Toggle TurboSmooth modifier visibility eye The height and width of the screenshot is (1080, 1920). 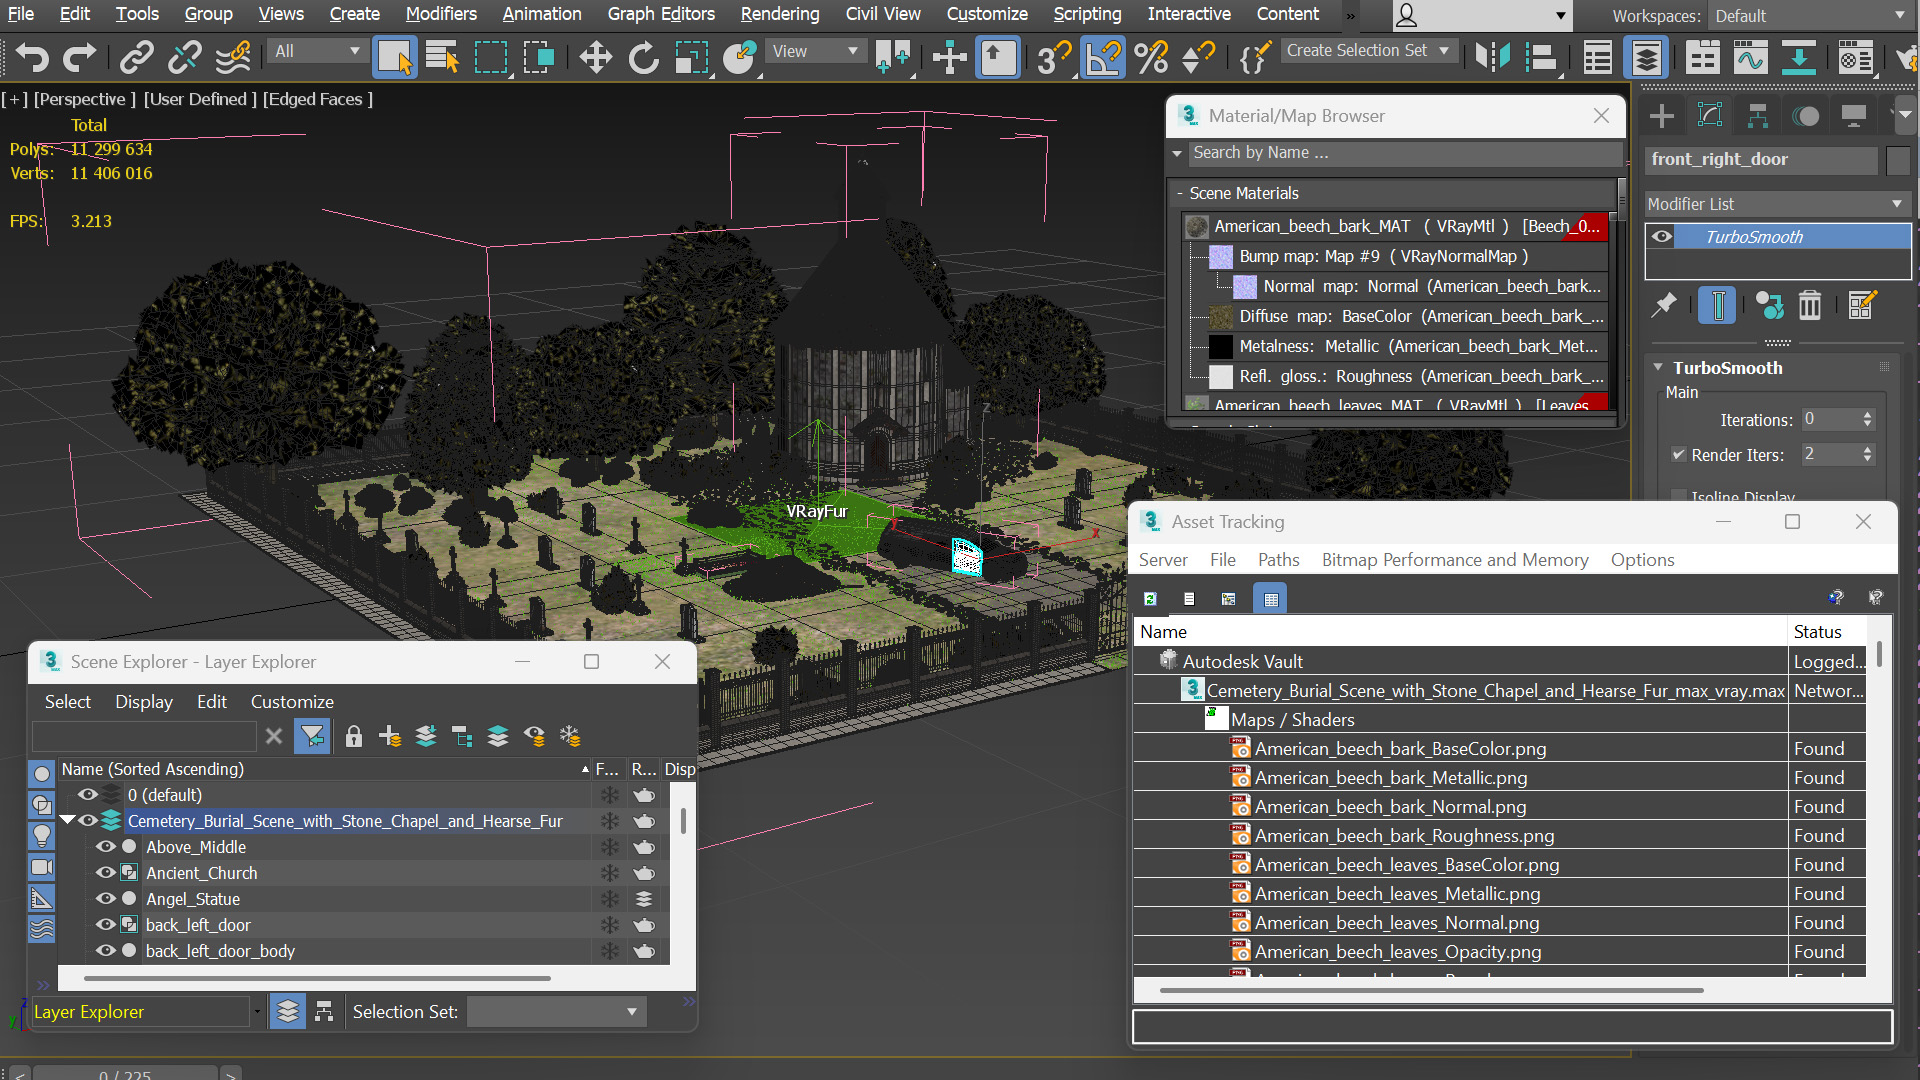click(1662, 236)
